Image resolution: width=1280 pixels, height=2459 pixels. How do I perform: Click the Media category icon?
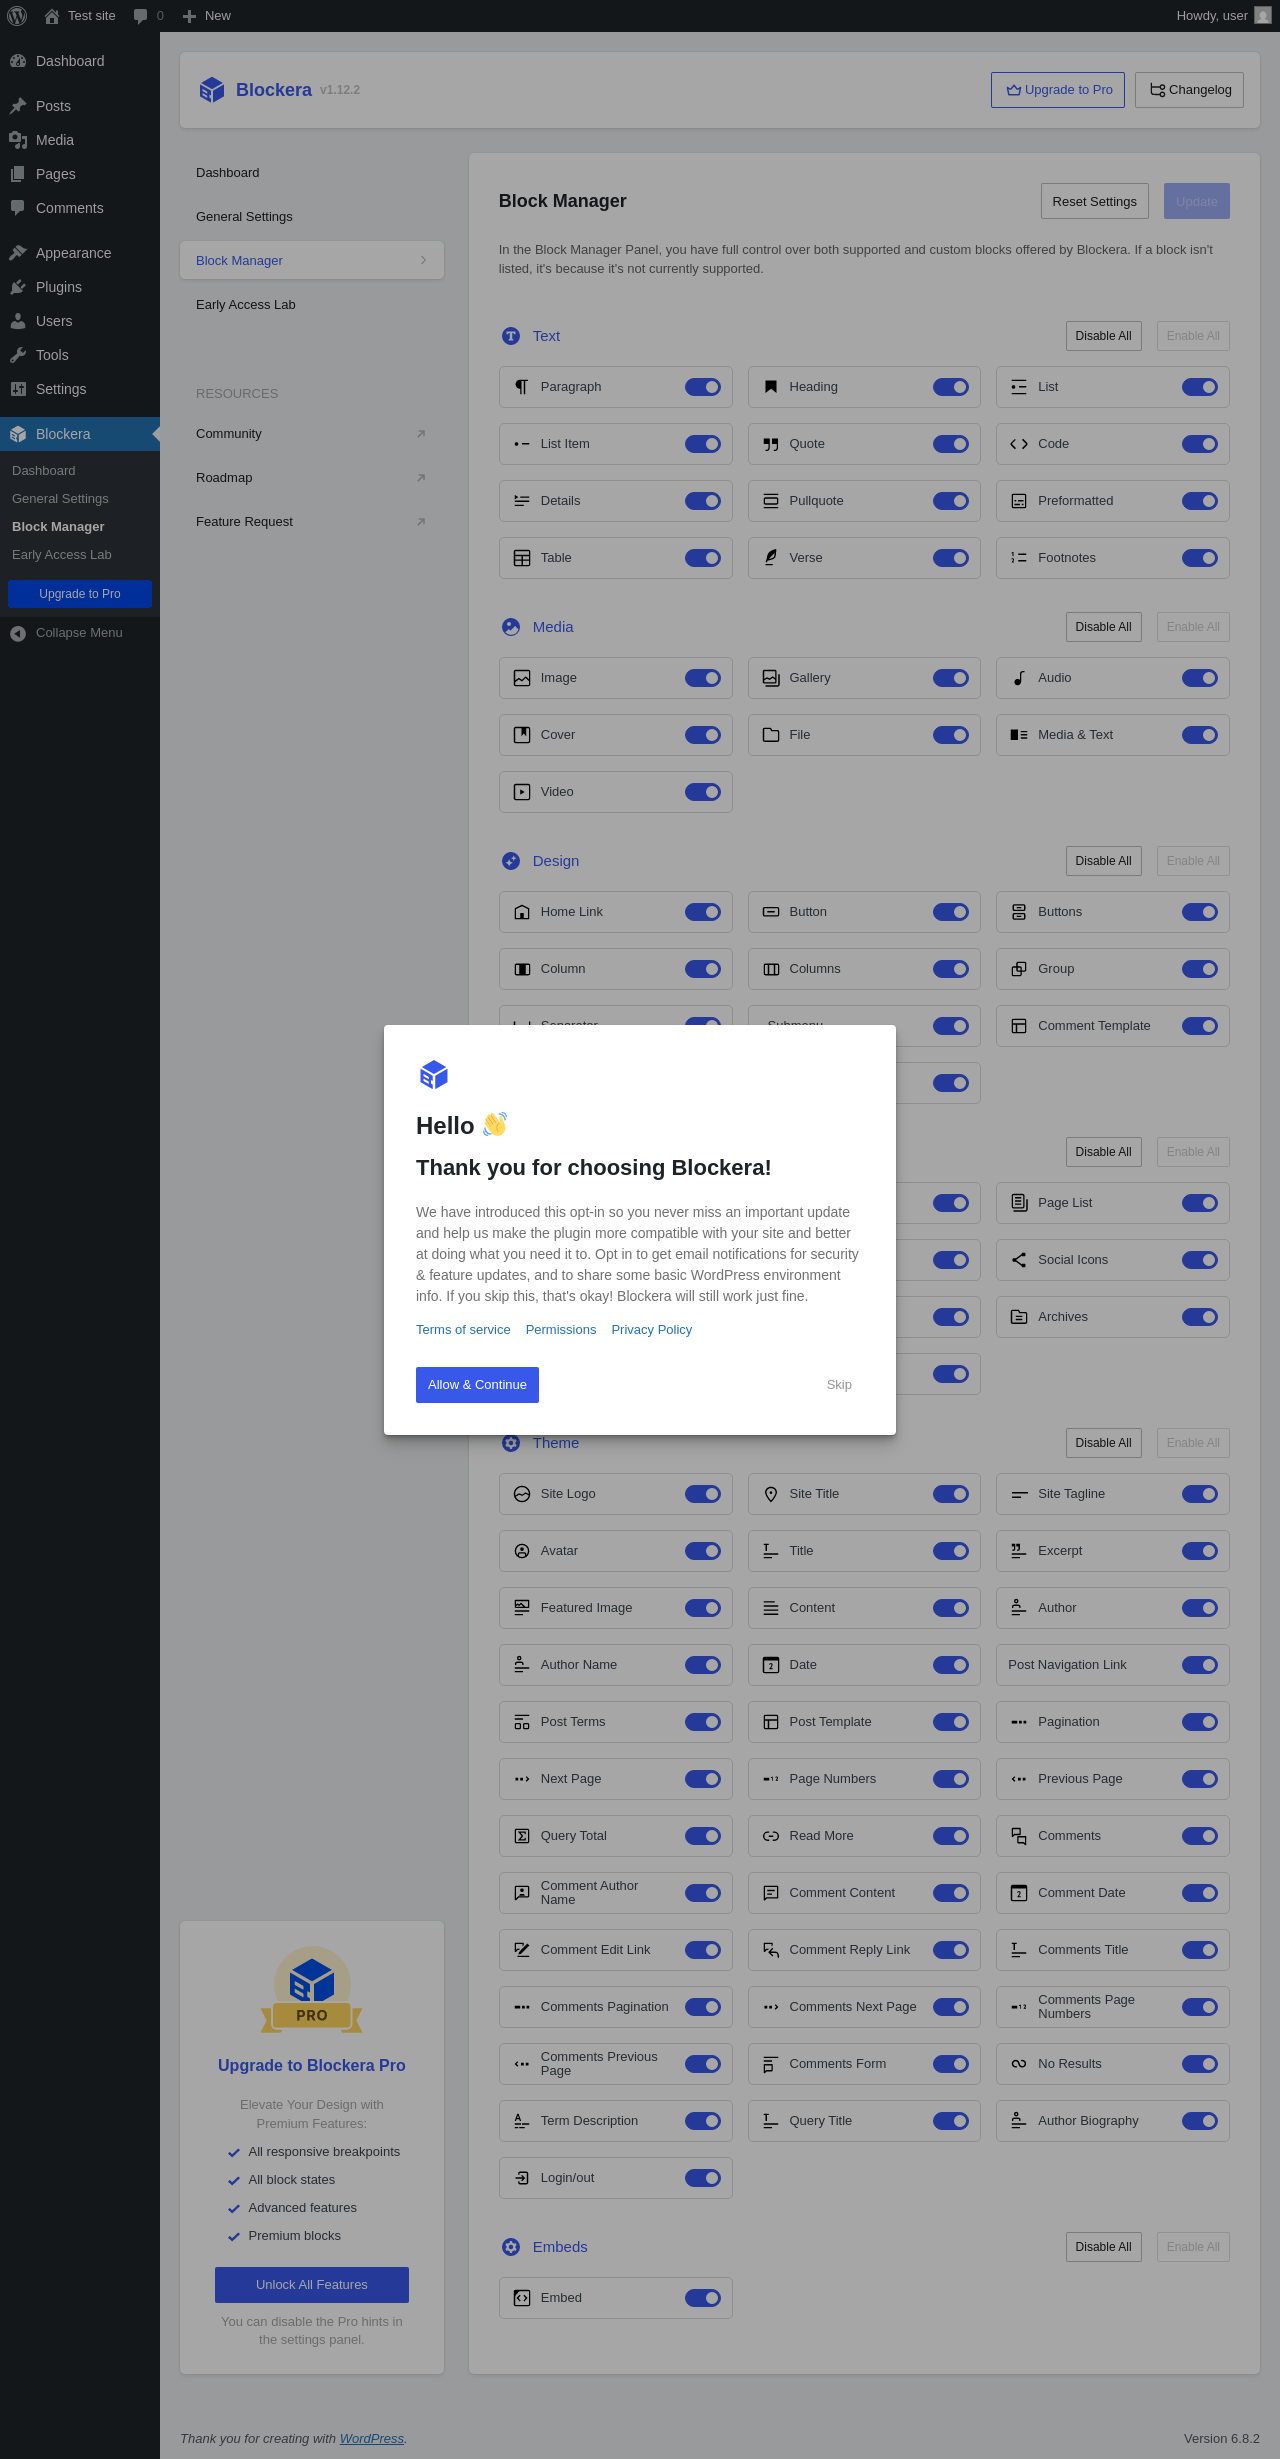click(x=511, y=627)
